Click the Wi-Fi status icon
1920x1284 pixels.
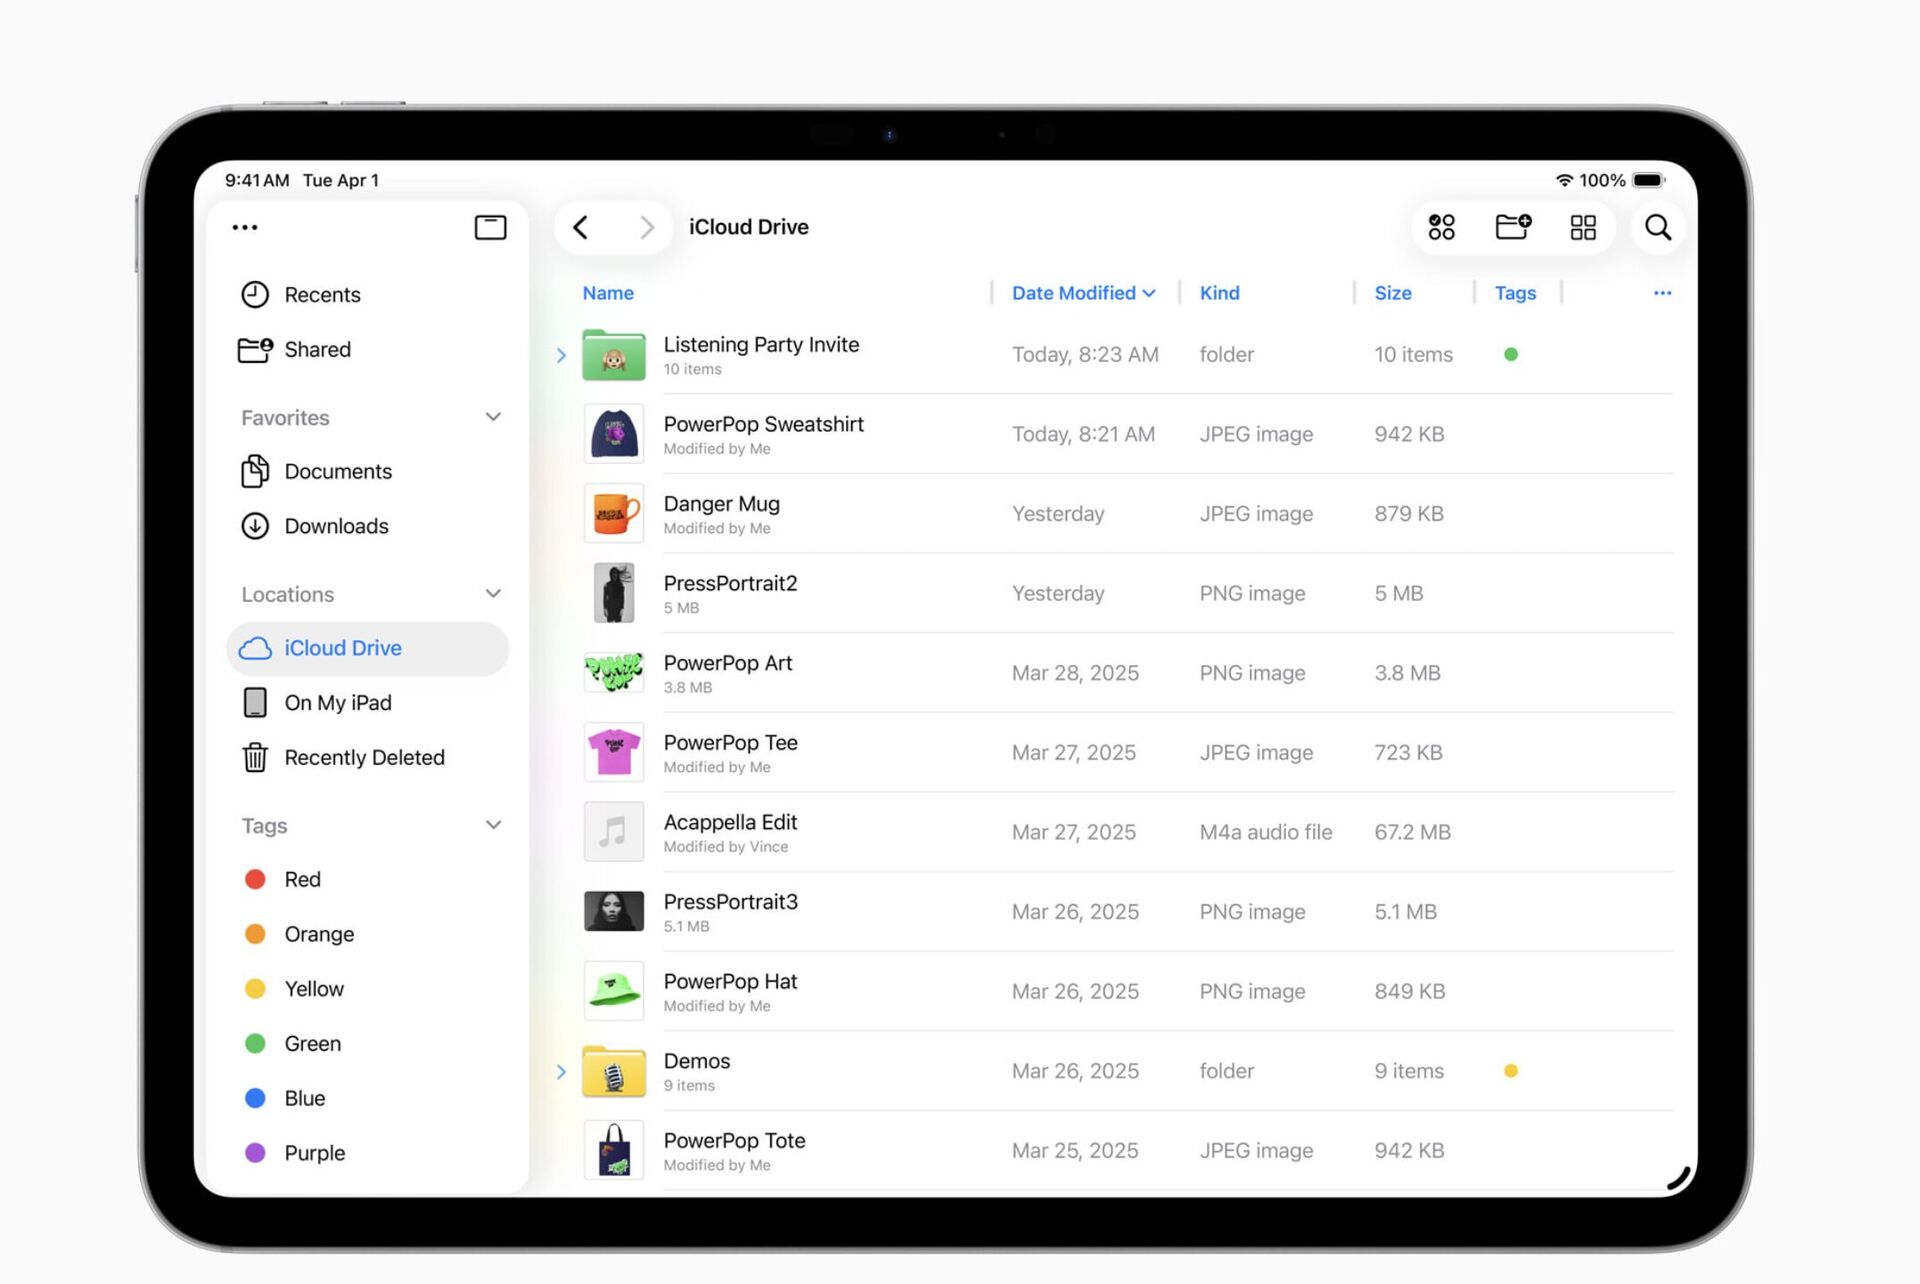coord(1564,180)
